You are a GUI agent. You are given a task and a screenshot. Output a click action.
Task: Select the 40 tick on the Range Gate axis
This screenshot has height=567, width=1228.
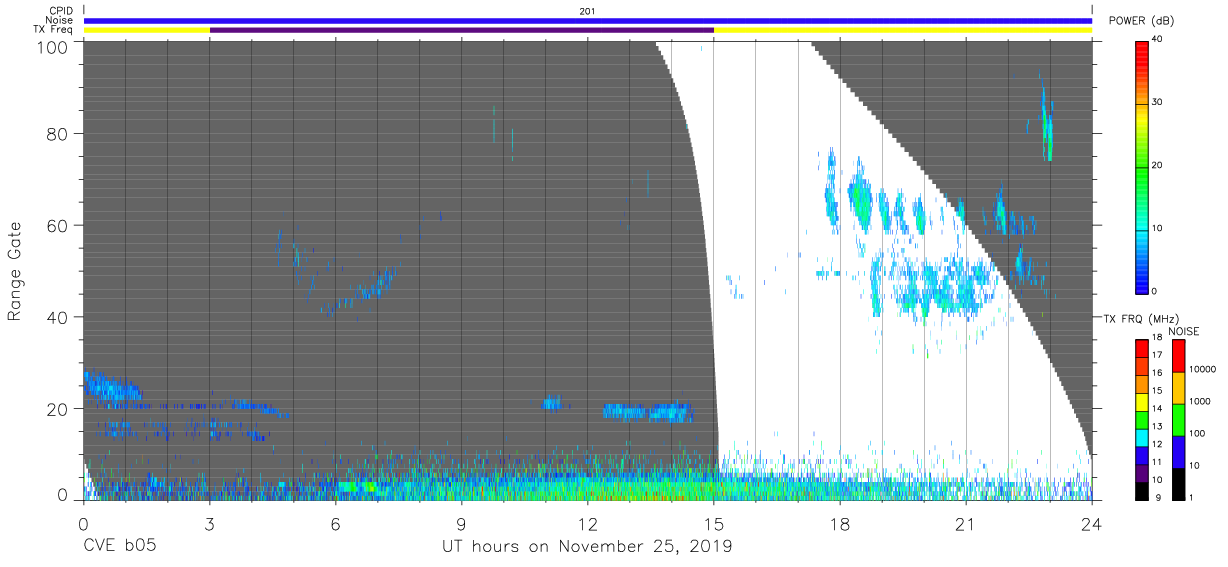click(59, 317)
